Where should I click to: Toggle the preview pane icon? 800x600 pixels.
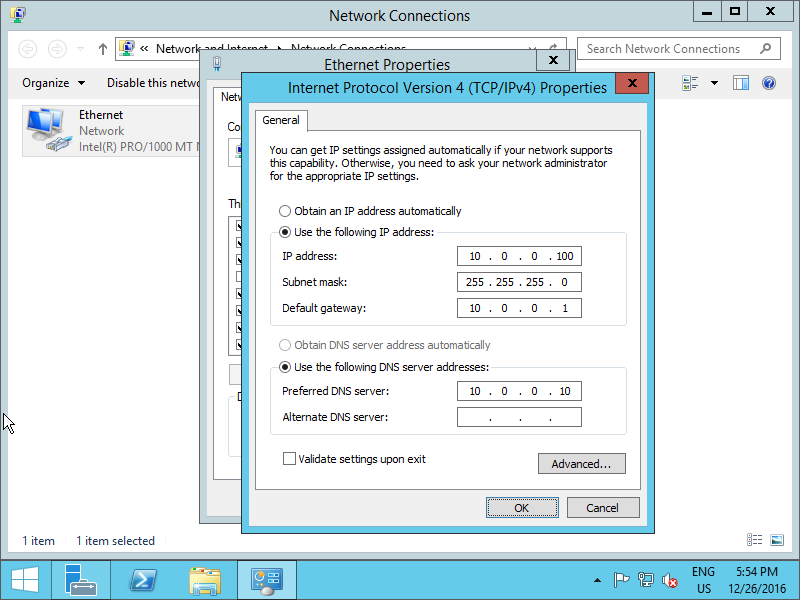tap(741, 83)
